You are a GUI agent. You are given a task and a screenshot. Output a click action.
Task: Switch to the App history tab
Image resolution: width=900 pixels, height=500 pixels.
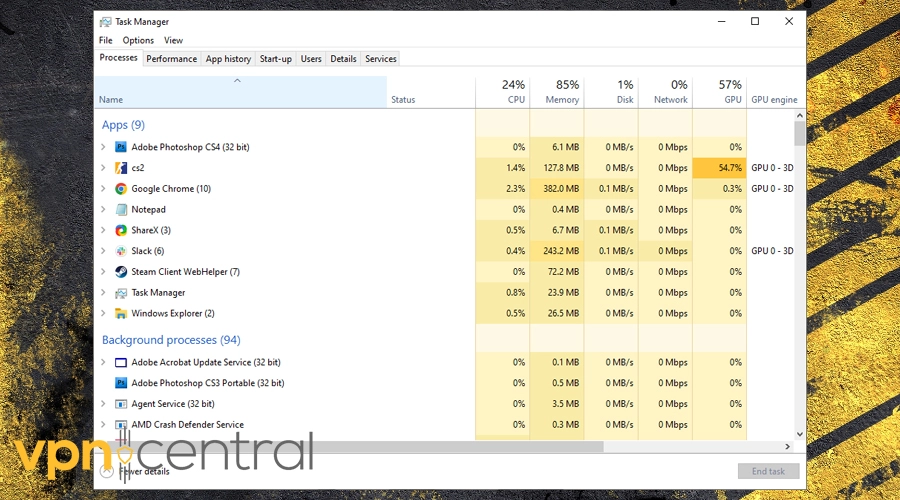point(228,59)
